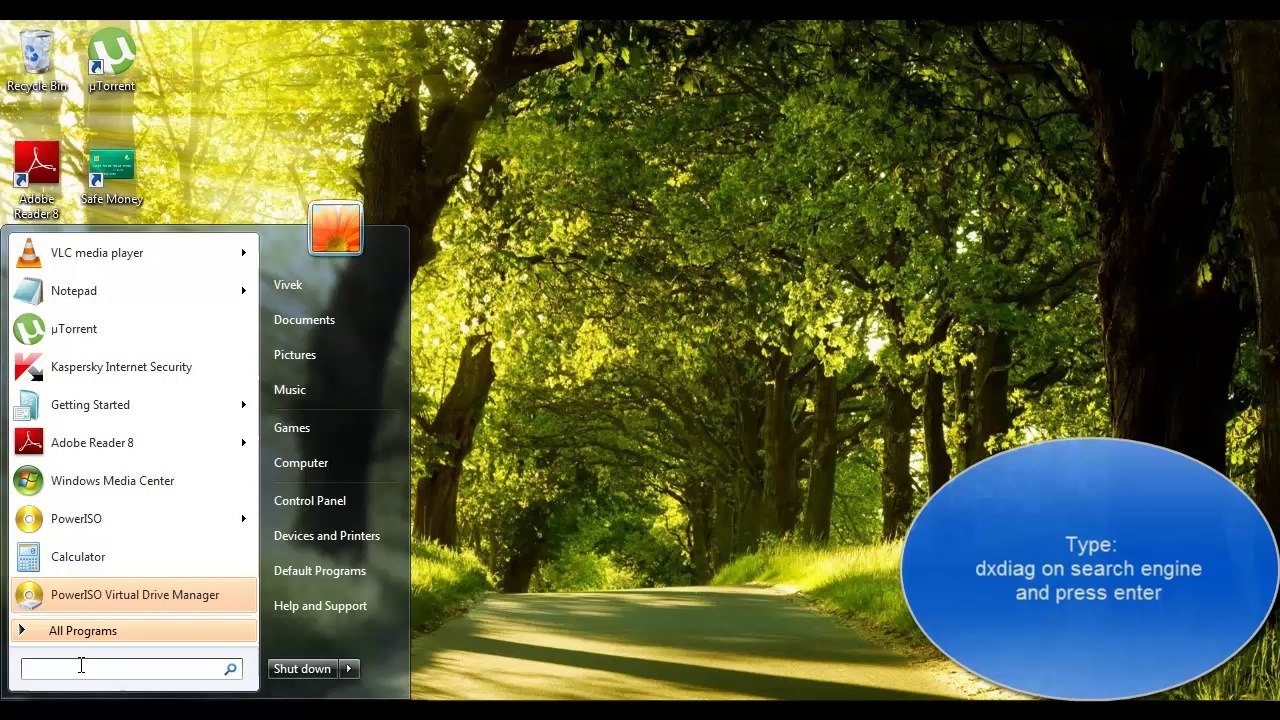Open Vivek user folder
This screenshot has height=720, width=1280.
pyautogui.click(x=288, y=285)
